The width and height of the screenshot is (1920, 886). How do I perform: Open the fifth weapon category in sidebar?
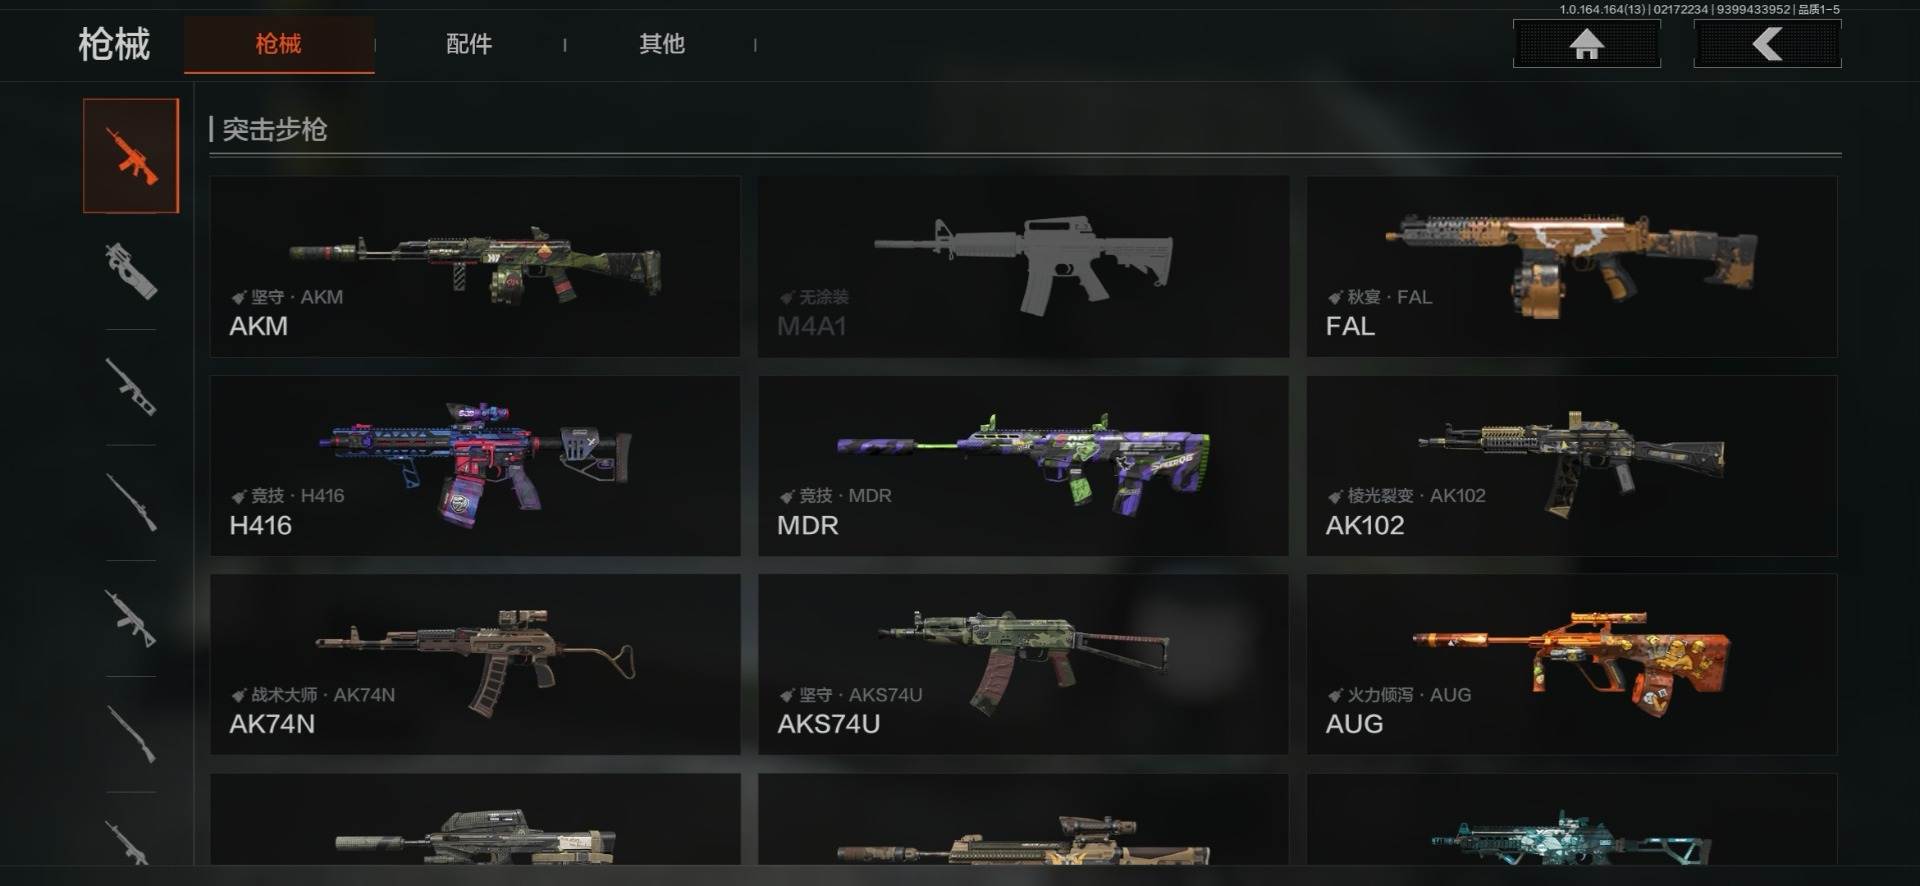tap(131, 618)
